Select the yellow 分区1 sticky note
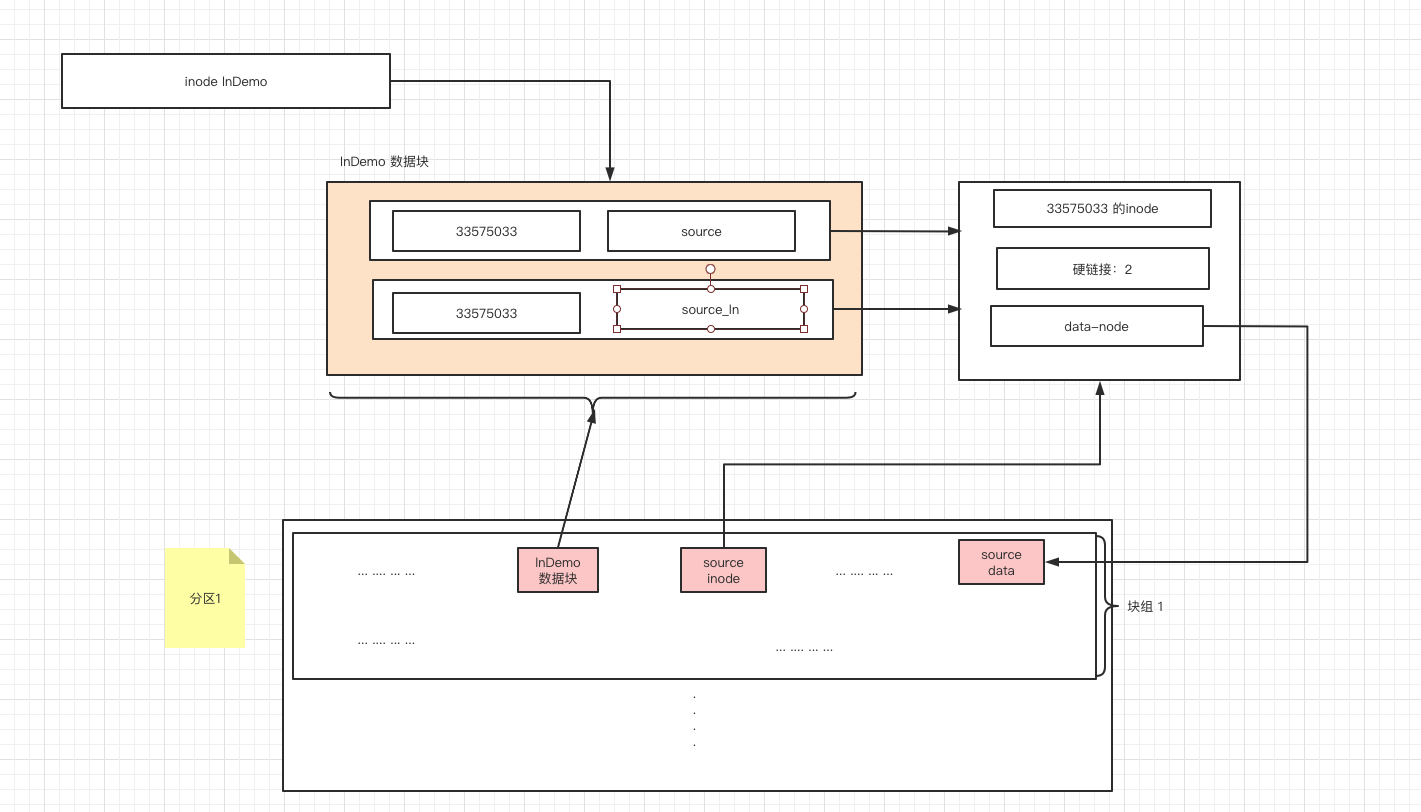This screenshot has height=812, width=1421. [204, 598]
